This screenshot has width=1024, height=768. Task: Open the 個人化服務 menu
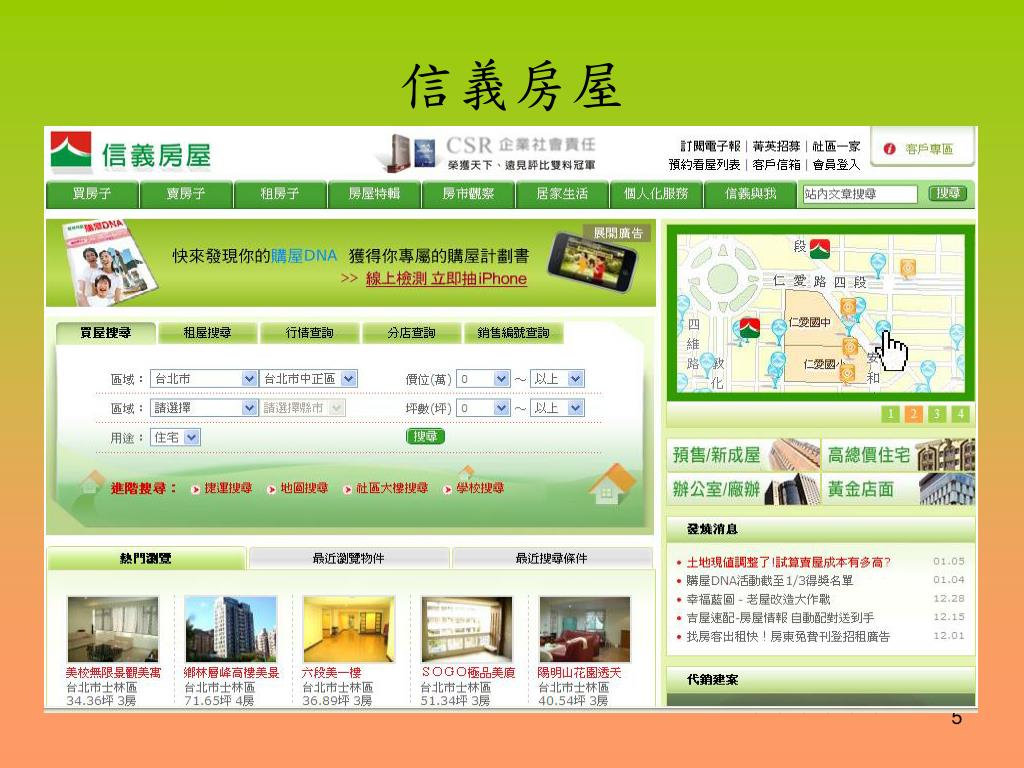pos(656,194)
